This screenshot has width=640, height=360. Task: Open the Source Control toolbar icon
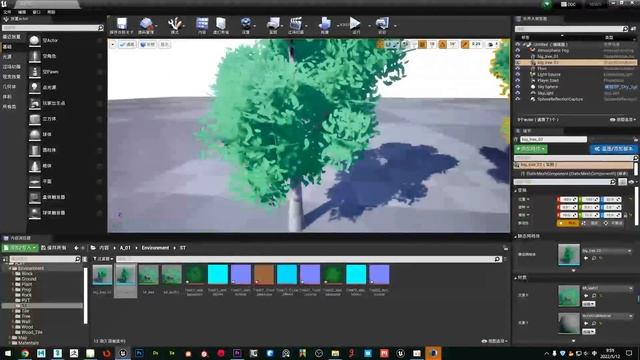(x=146, y=23)
